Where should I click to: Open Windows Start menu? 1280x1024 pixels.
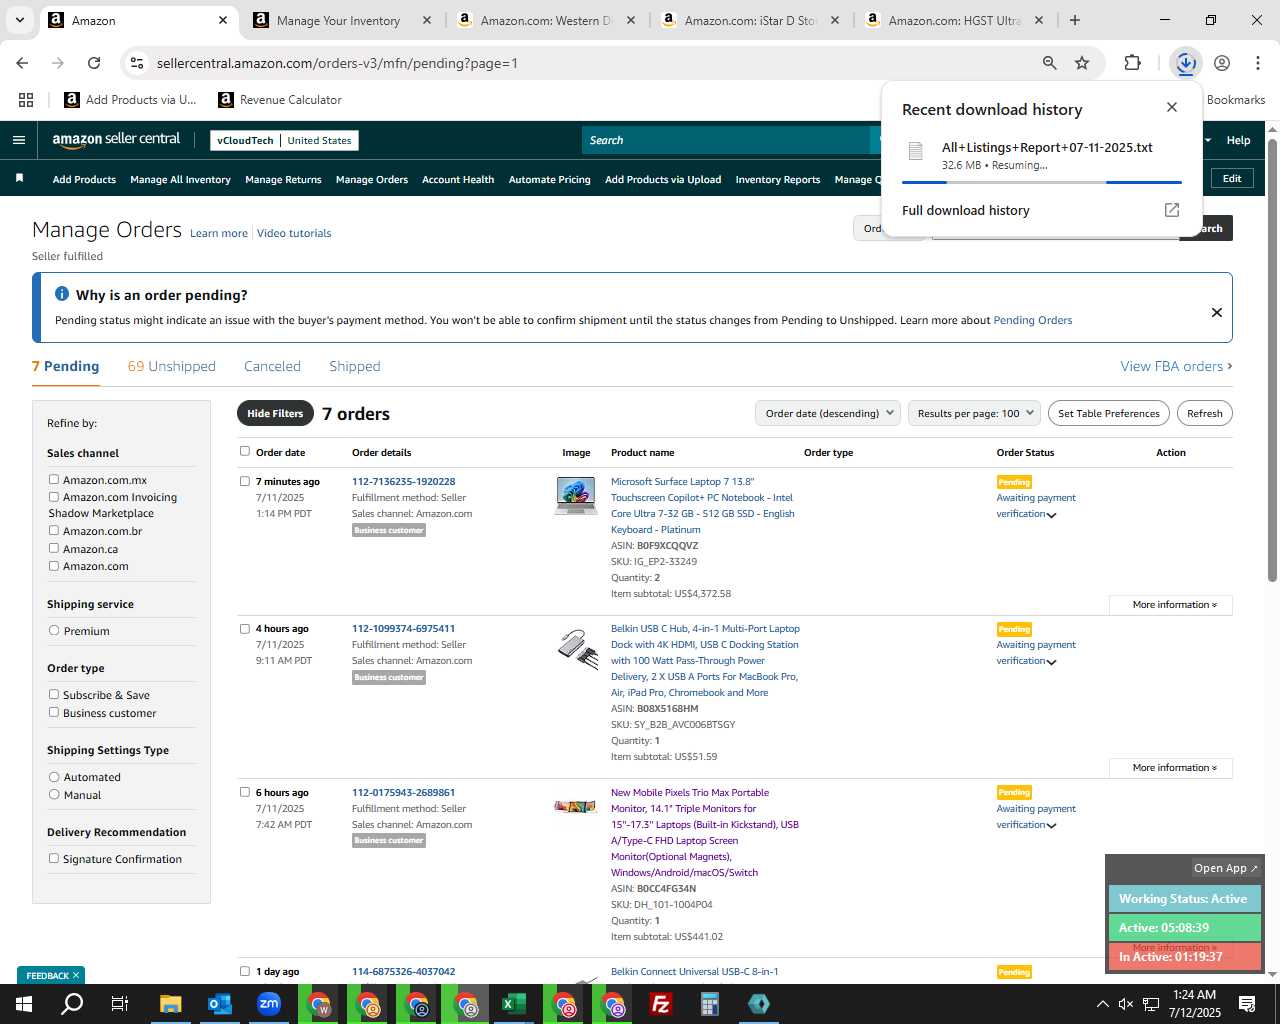(x=24, y=1004)
